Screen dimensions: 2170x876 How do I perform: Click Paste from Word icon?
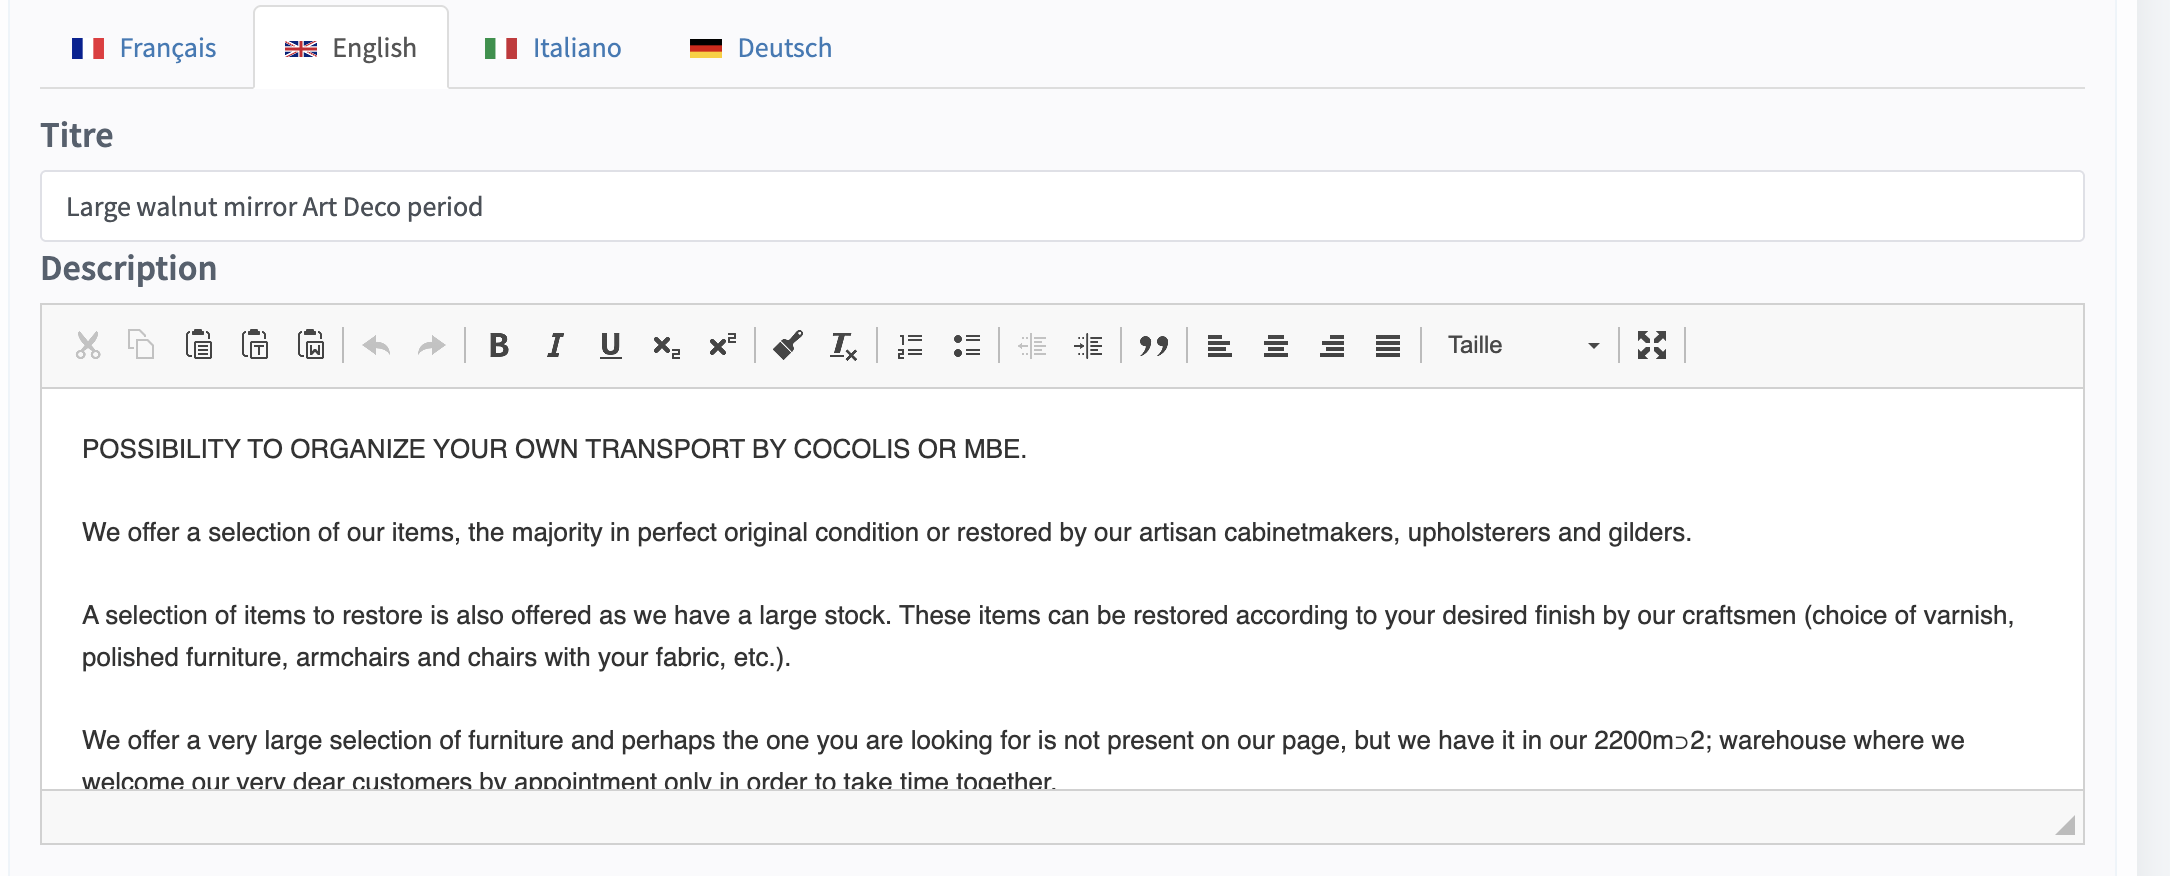point(311,346)
